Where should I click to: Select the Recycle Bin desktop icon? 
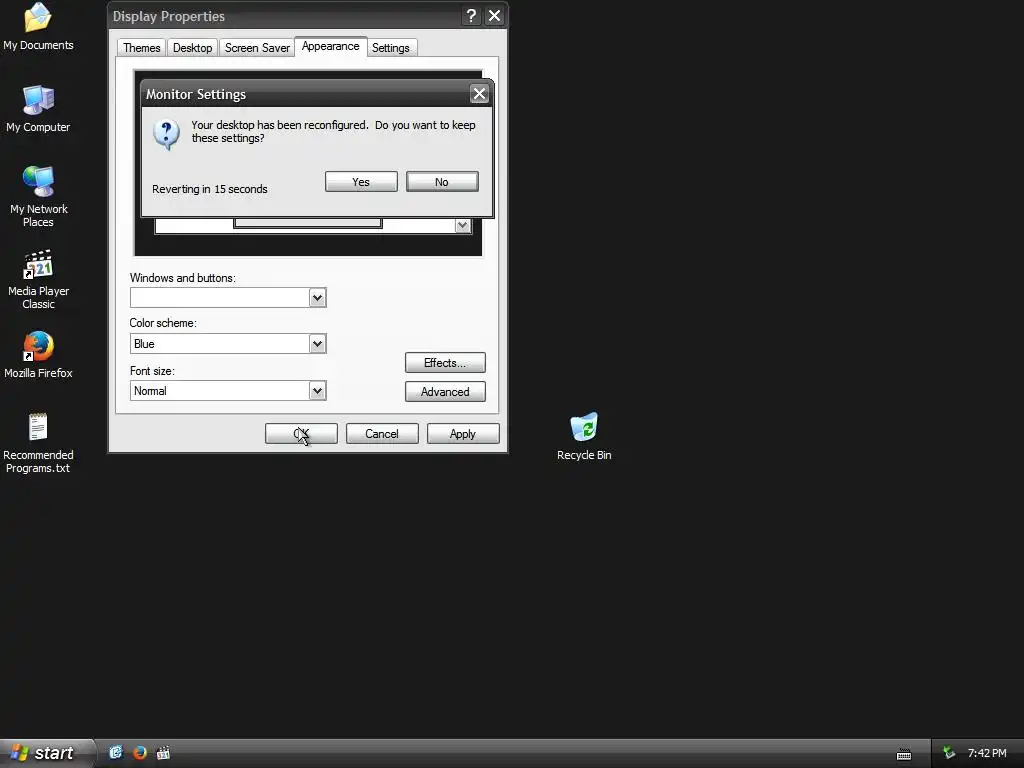click(x=584, y=436)
